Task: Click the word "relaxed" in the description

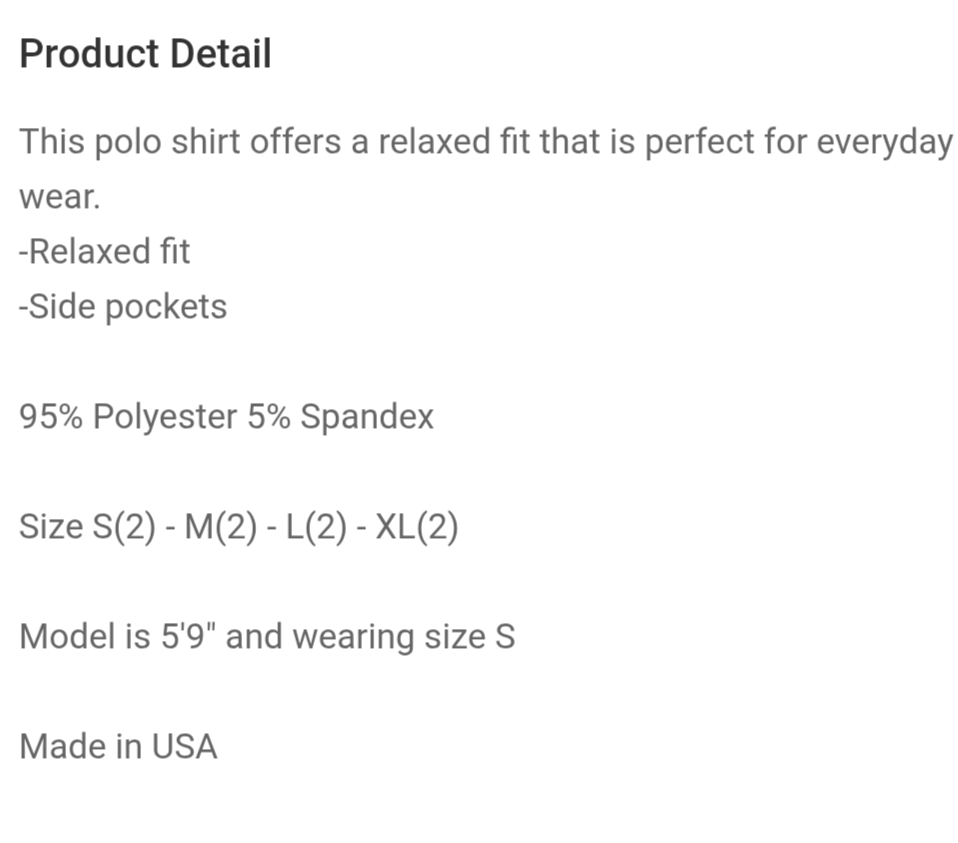Action: pos(434,142)
